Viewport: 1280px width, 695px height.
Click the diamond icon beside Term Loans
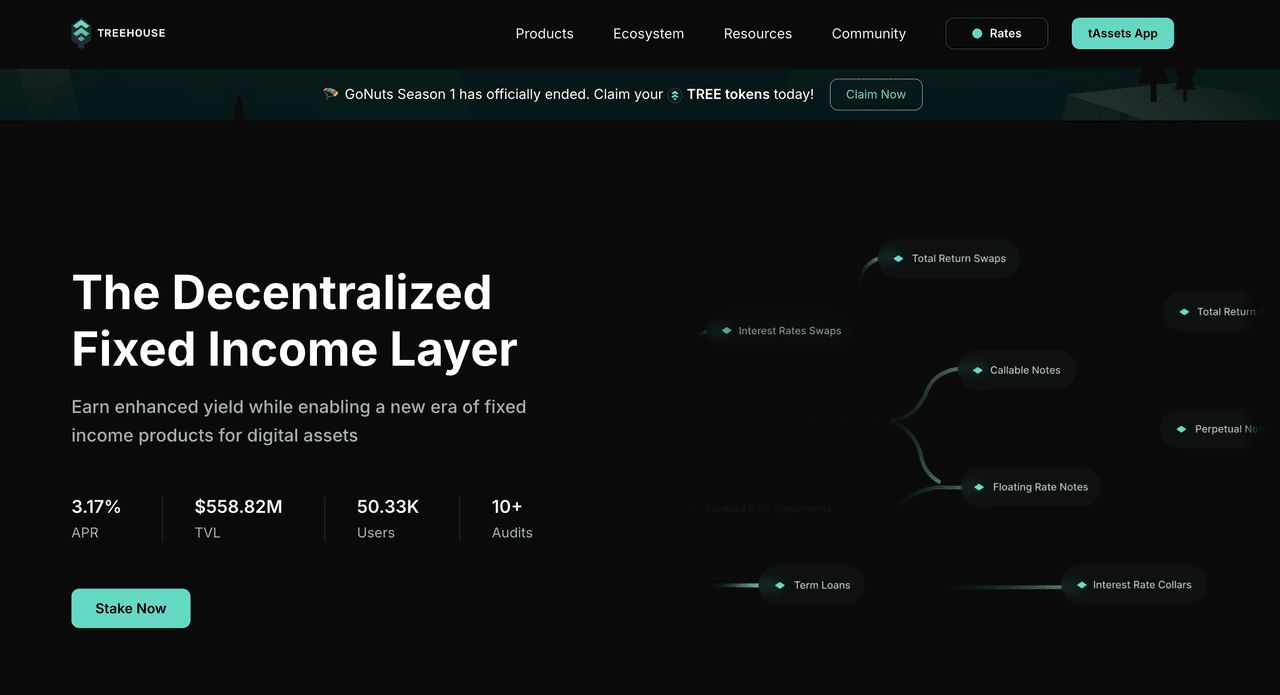click(x=780, y=585)
